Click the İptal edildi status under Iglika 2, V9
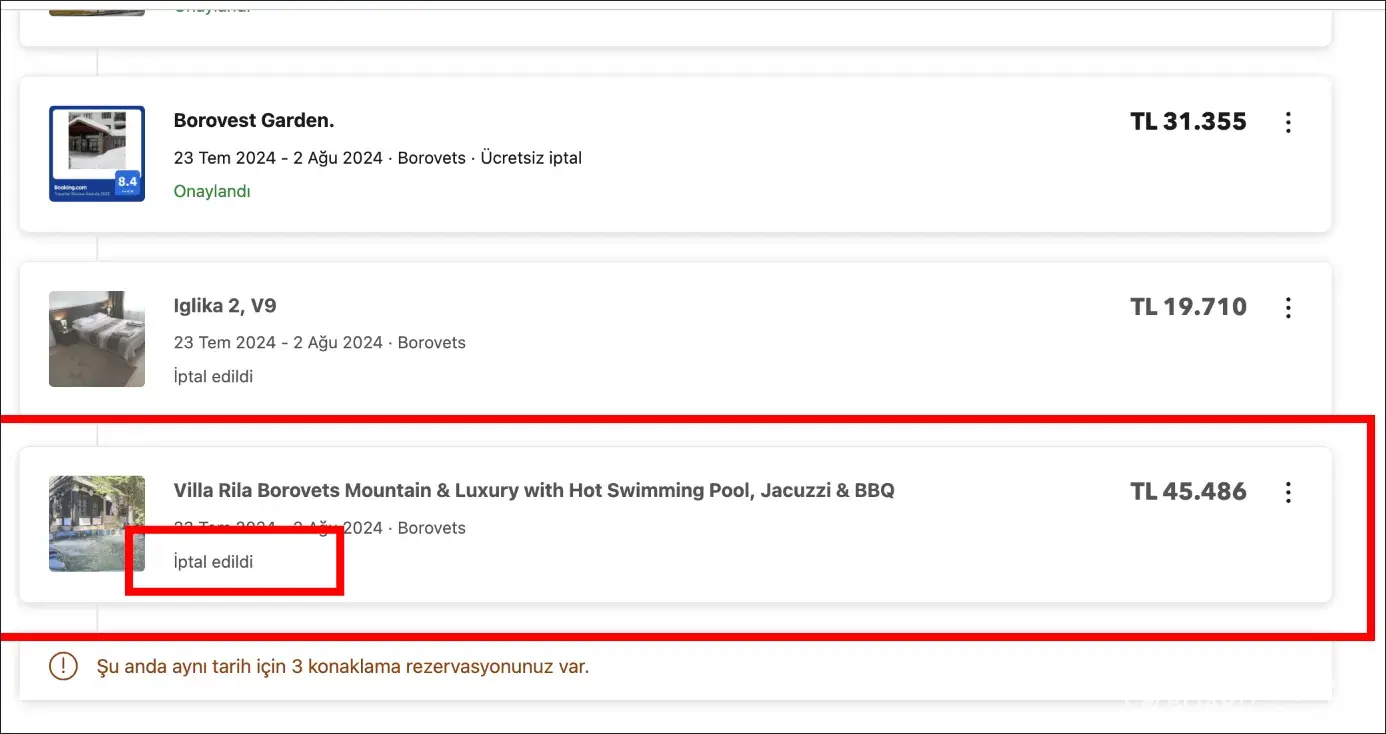 (x=213, y=377)
